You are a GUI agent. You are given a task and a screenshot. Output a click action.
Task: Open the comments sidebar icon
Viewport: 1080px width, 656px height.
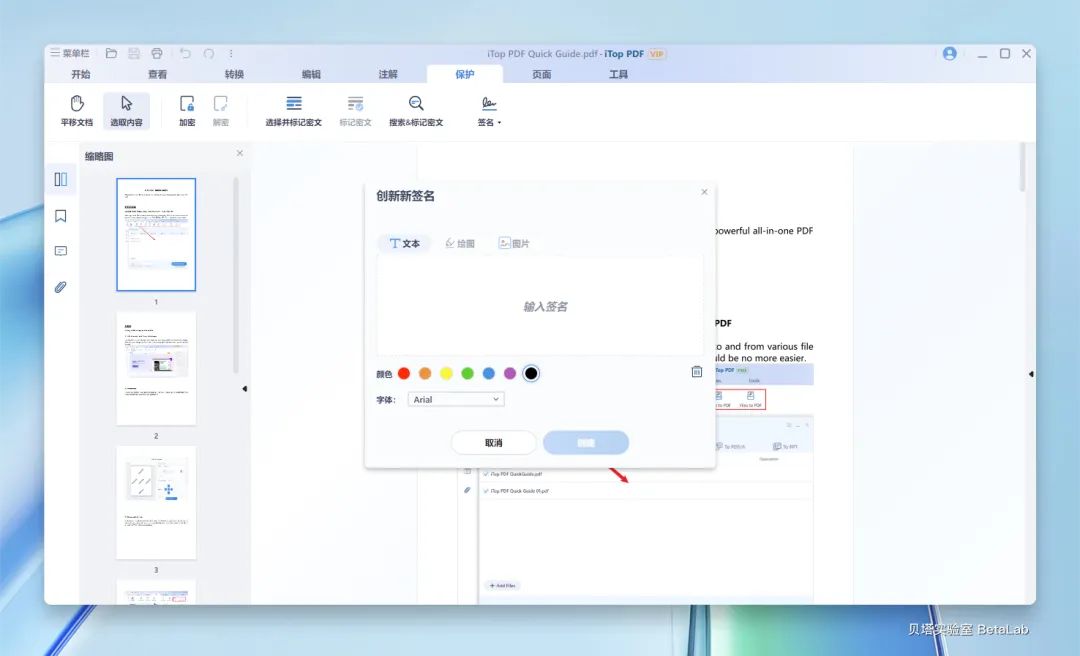click(61, 251)
